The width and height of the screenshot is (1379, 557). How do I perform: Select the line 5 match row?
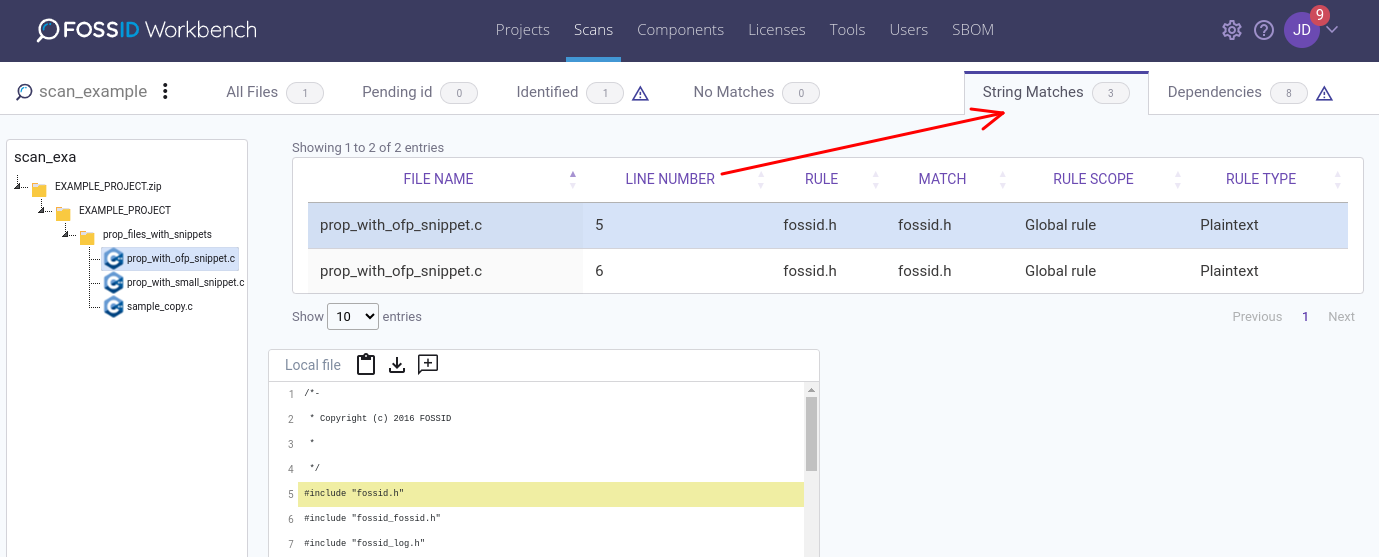828,225
